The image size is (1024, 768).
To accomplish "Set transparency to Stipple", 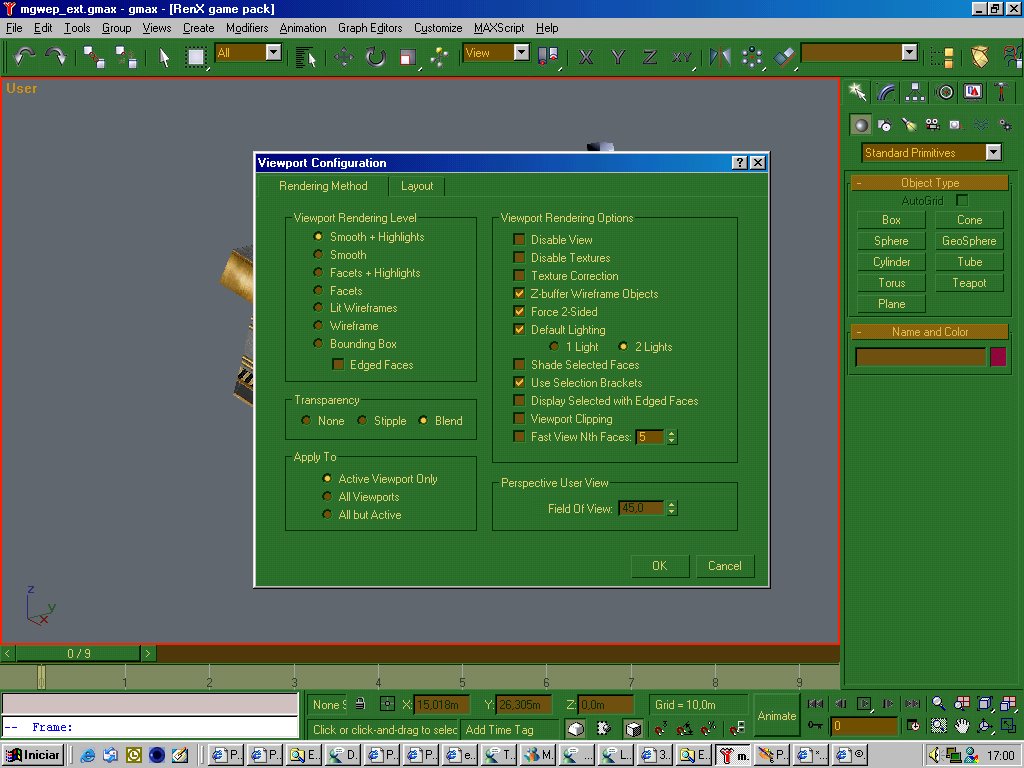I will pos(362,421).
